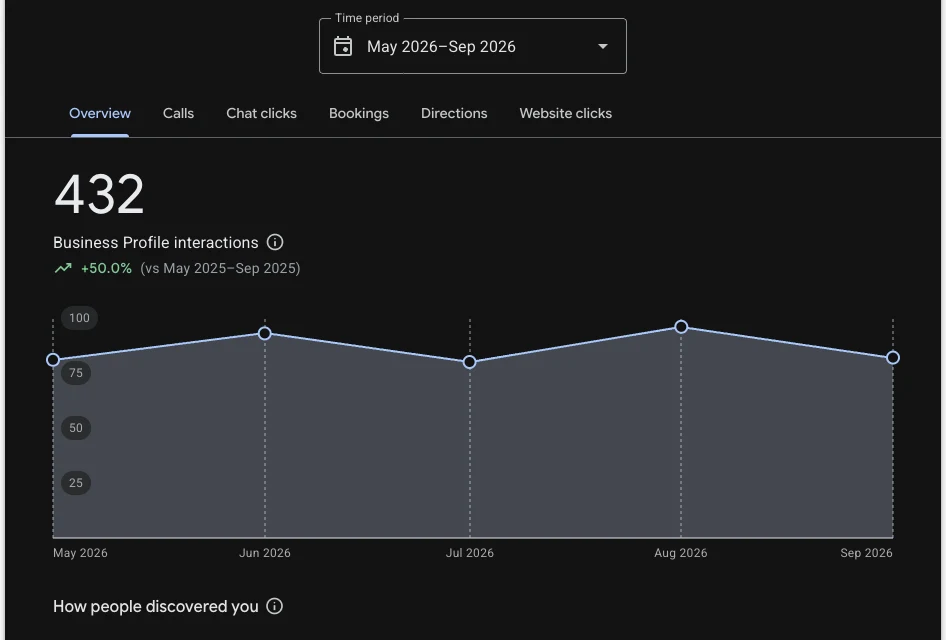
Task: Open the Chat clicks tab
Action: point(261,113)
